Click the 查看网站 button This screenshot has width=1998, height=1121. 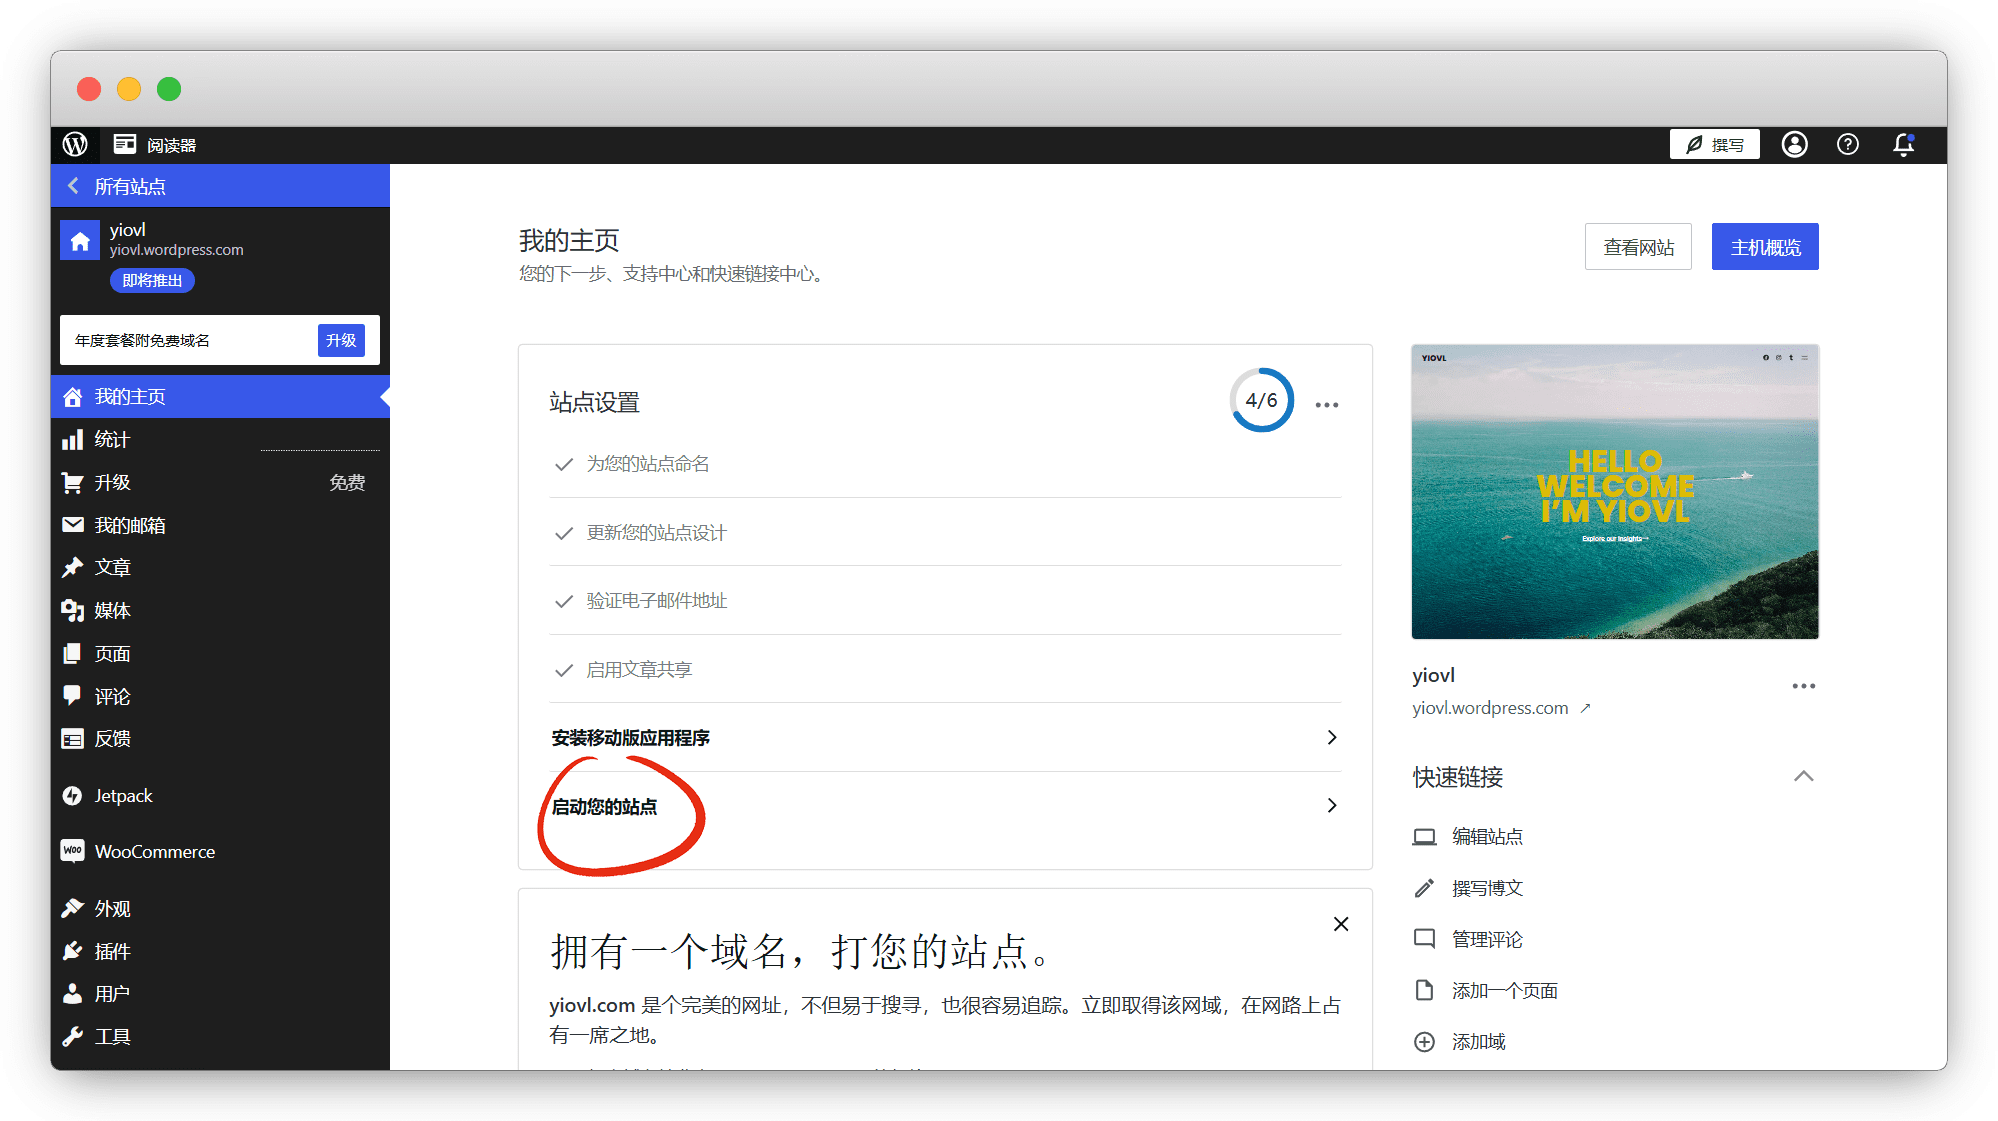[x=1637, y=247]
